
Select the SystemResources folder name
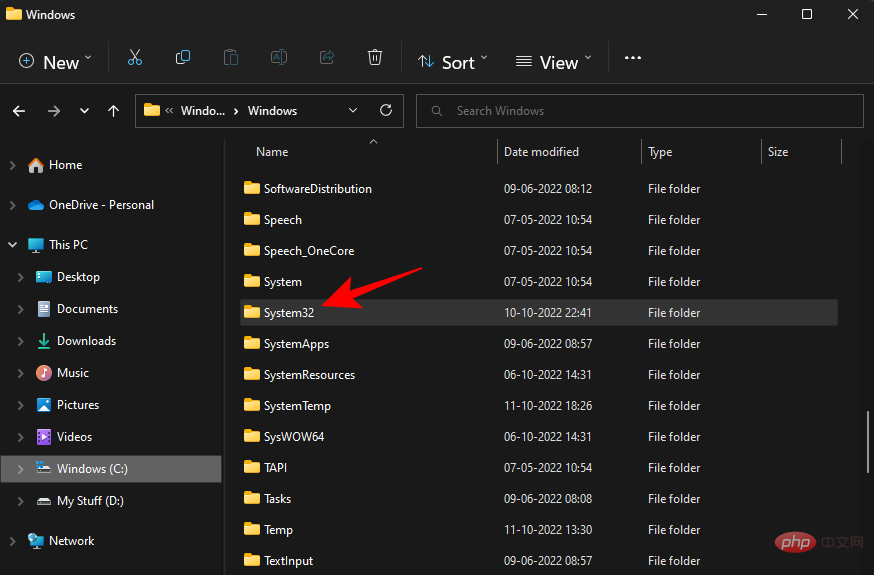(x=309, y=375)
